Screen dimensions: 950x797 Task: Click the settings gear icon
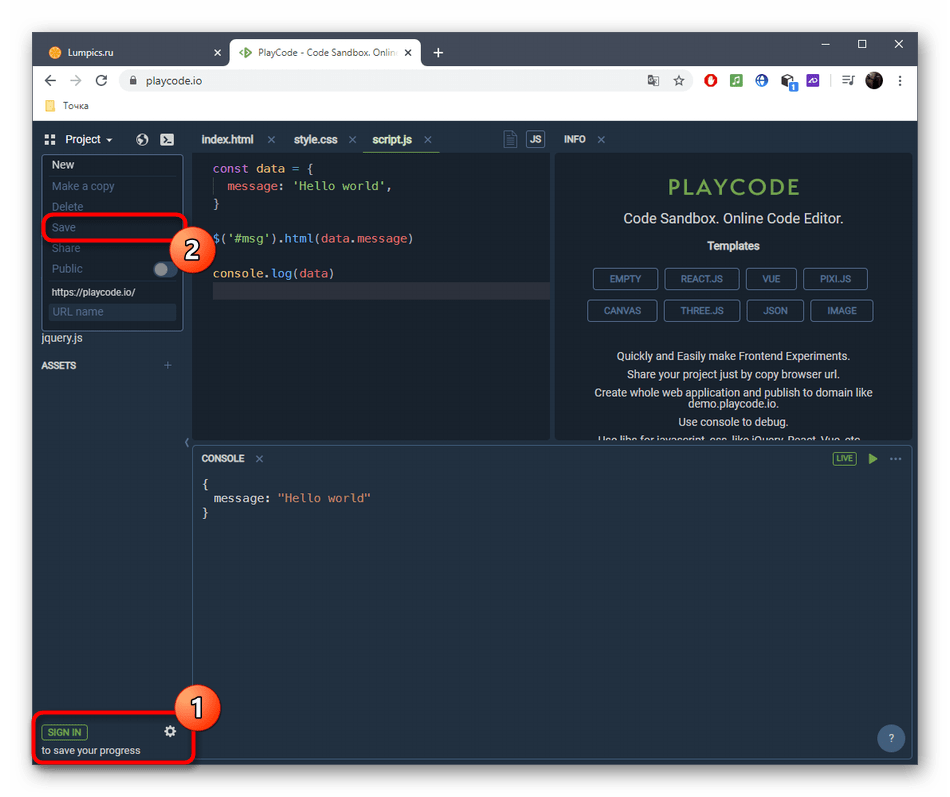click(170, 731)
